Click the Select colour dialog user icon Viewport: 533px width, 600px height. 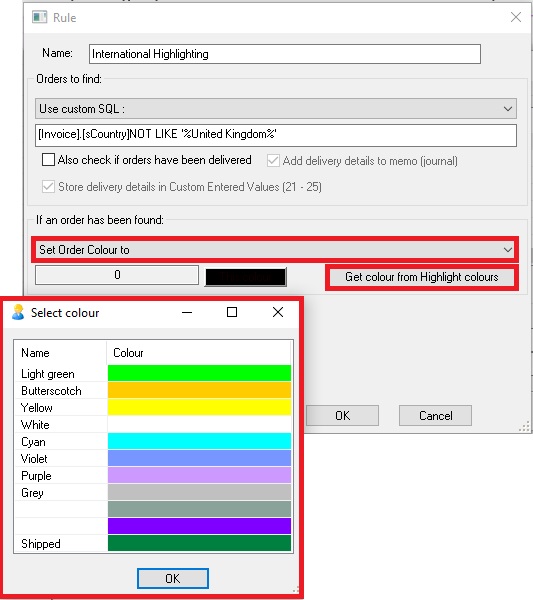(x=18, y=312)
